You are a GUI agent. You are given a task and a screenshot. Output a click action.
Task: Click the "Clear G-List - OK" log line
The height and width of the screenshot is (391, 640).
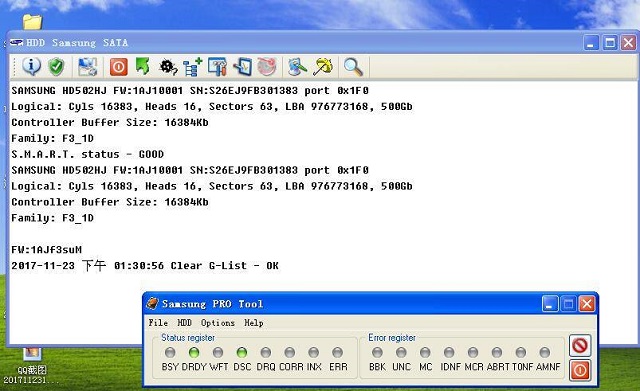[x=145, y=266]
